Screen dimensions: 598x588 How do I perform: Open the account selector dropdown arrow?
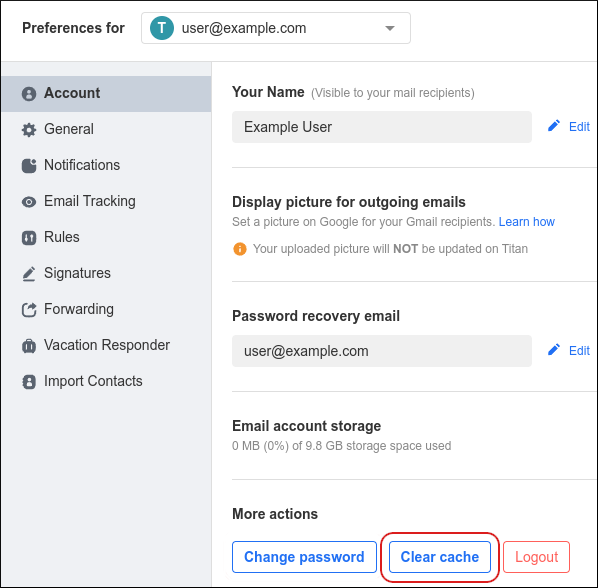[390, 28]
